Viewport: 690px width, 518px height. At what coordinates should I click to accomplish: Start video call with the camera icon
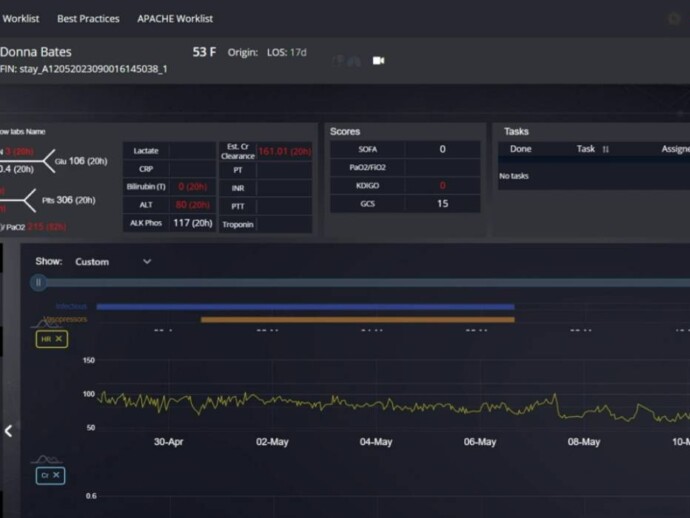pos(378,60)
